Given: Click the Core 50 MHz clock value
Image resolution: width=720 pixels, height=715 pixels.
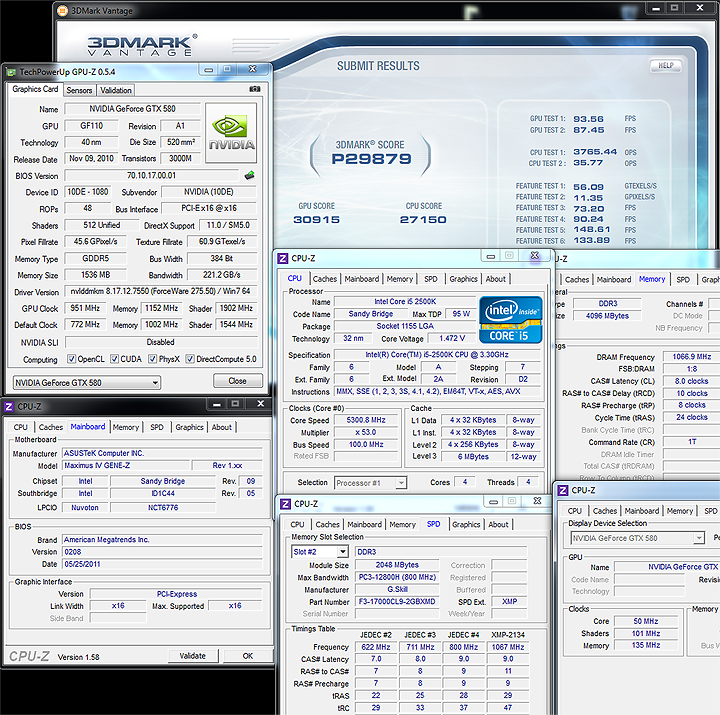Looking at the screenshot, I should [x=646, y=621].
